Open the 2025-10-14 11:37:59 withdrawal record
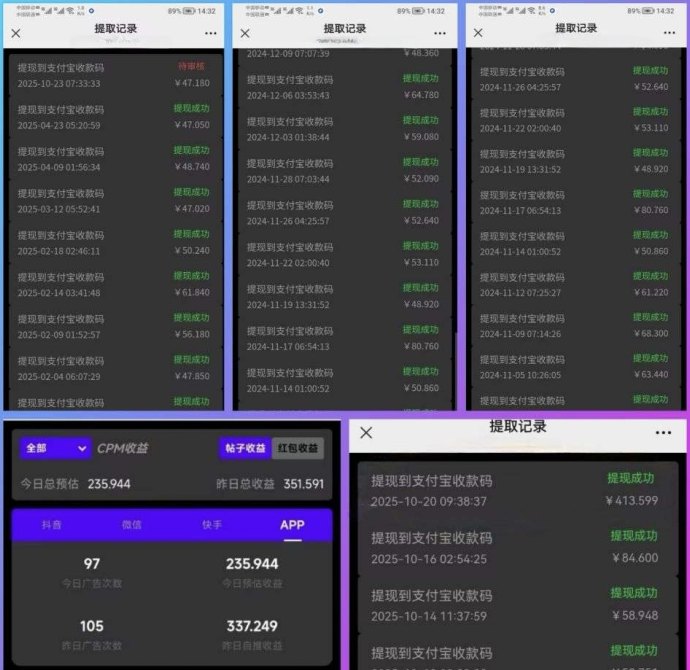Image resolution: width=690 pixels, height=670 pixels. [518, 605]
